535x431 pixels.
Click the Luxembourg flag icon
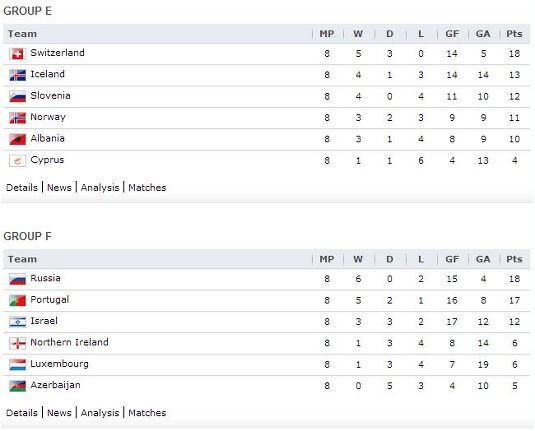[17, 365]
